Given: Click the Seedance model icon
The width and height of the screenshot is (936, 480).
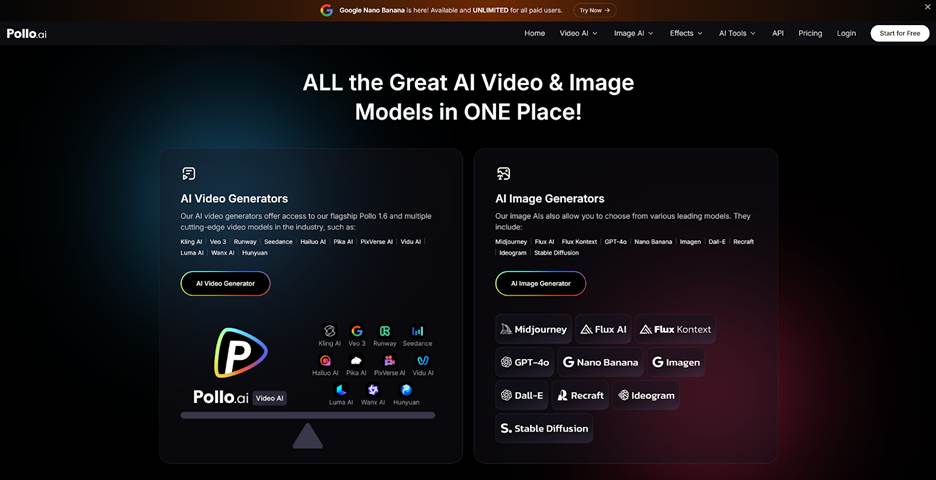Looking at the screenshot, I should (x=417, y=331).
